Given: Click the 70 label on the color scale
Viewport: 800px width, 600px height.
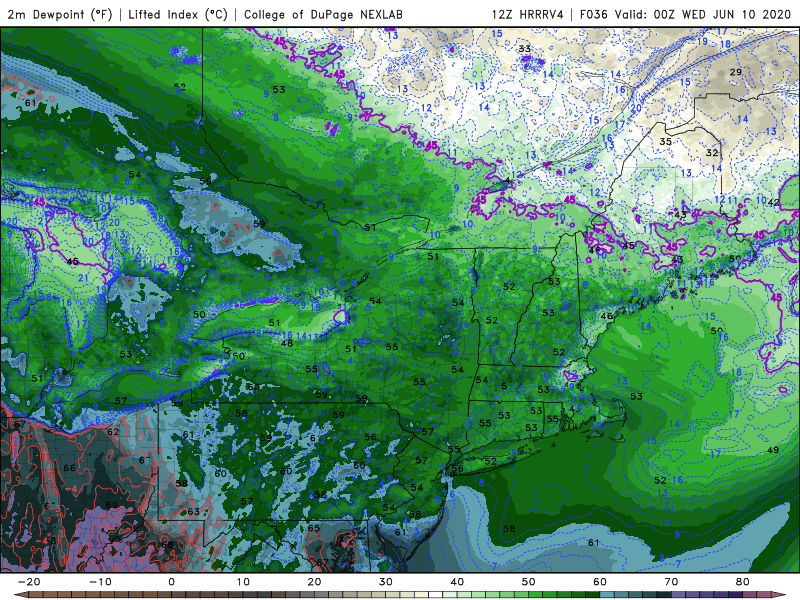Looking at the screenshot, I should pos(671,582).
